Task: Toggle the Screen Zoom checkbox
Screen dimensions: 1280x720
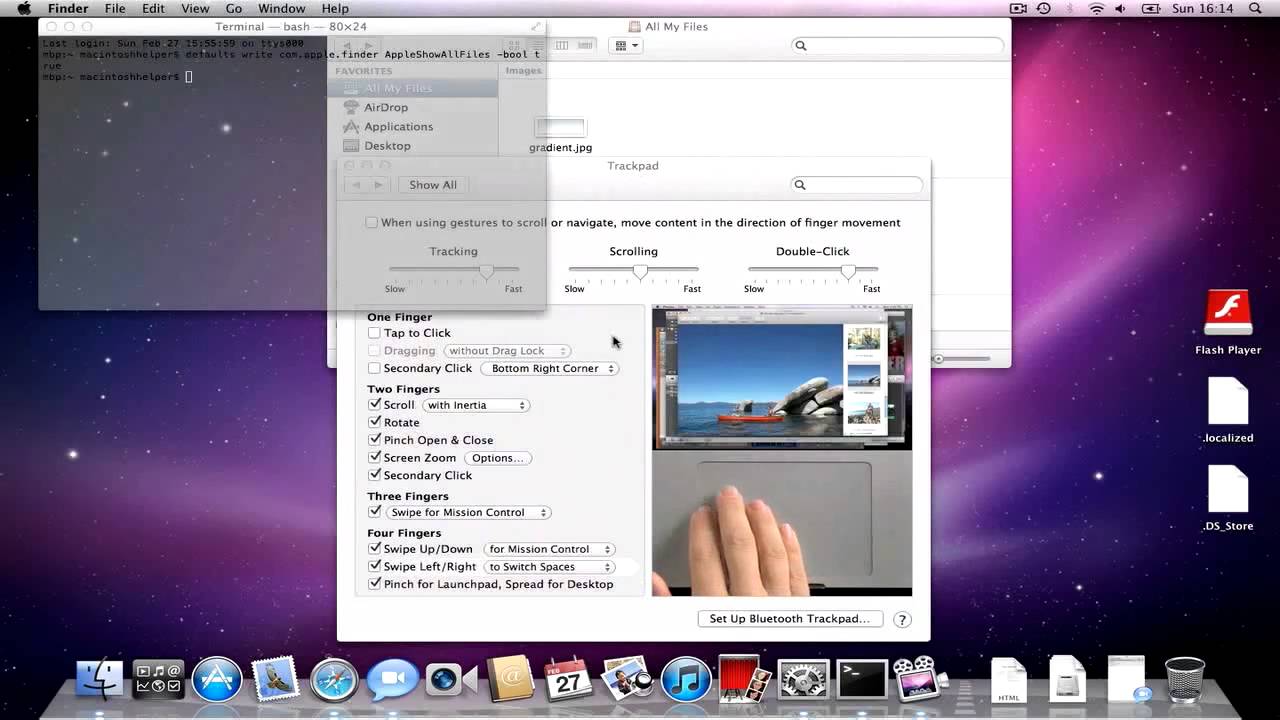Action: point(374,457)
